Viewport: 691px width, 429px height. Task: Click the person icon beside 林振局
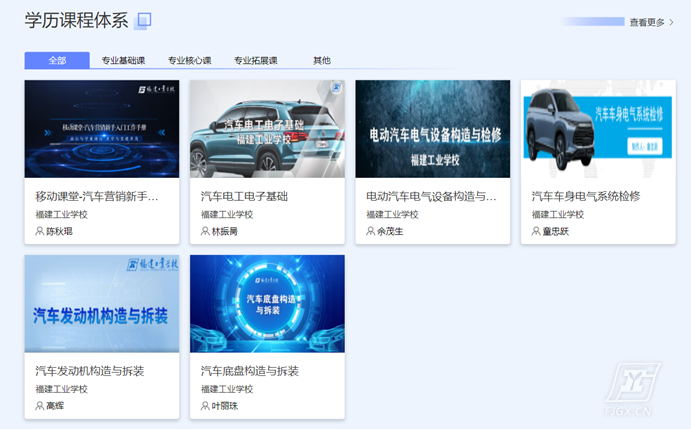[x=205, y=231]
